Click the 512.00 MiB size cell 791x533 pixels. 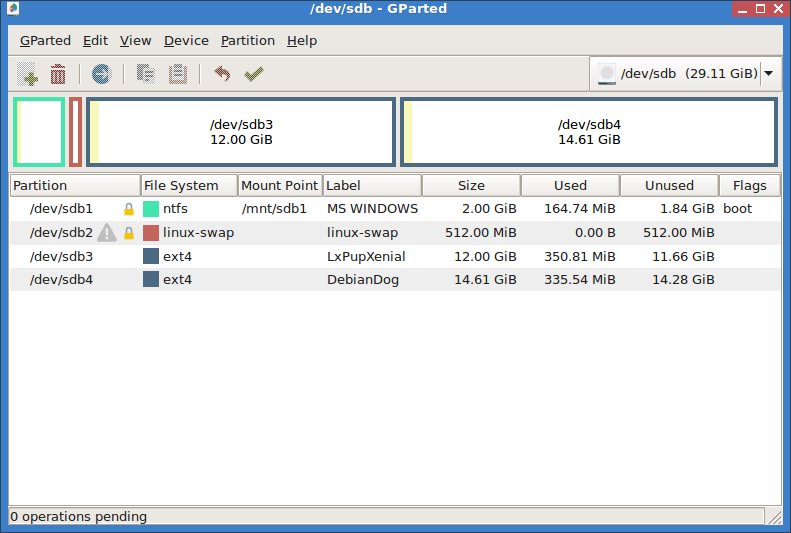480,232
